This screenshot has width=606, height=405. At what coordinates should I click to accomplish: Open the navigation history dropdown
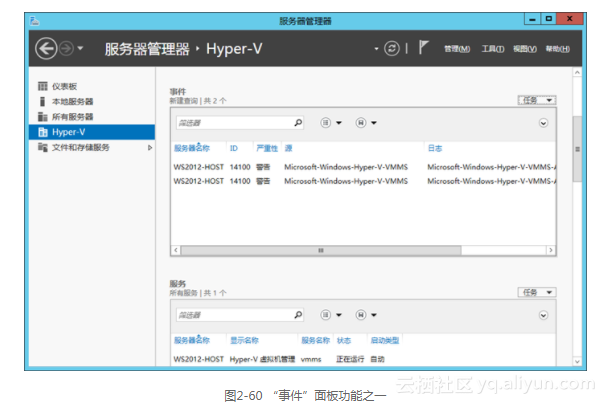(80, 49)
